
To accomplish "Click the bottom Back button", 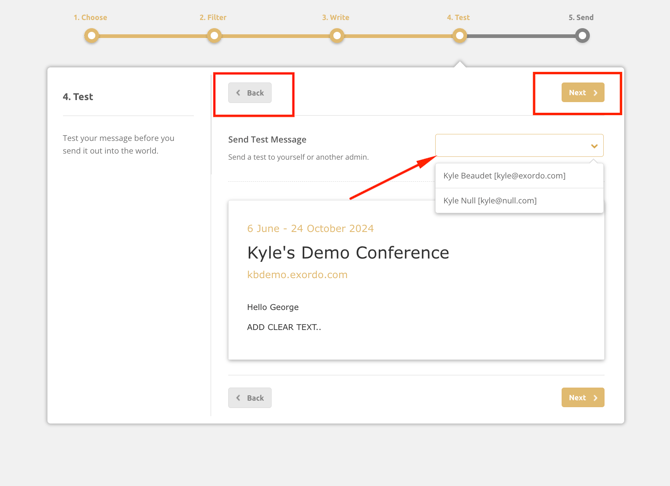I will 250,398.
